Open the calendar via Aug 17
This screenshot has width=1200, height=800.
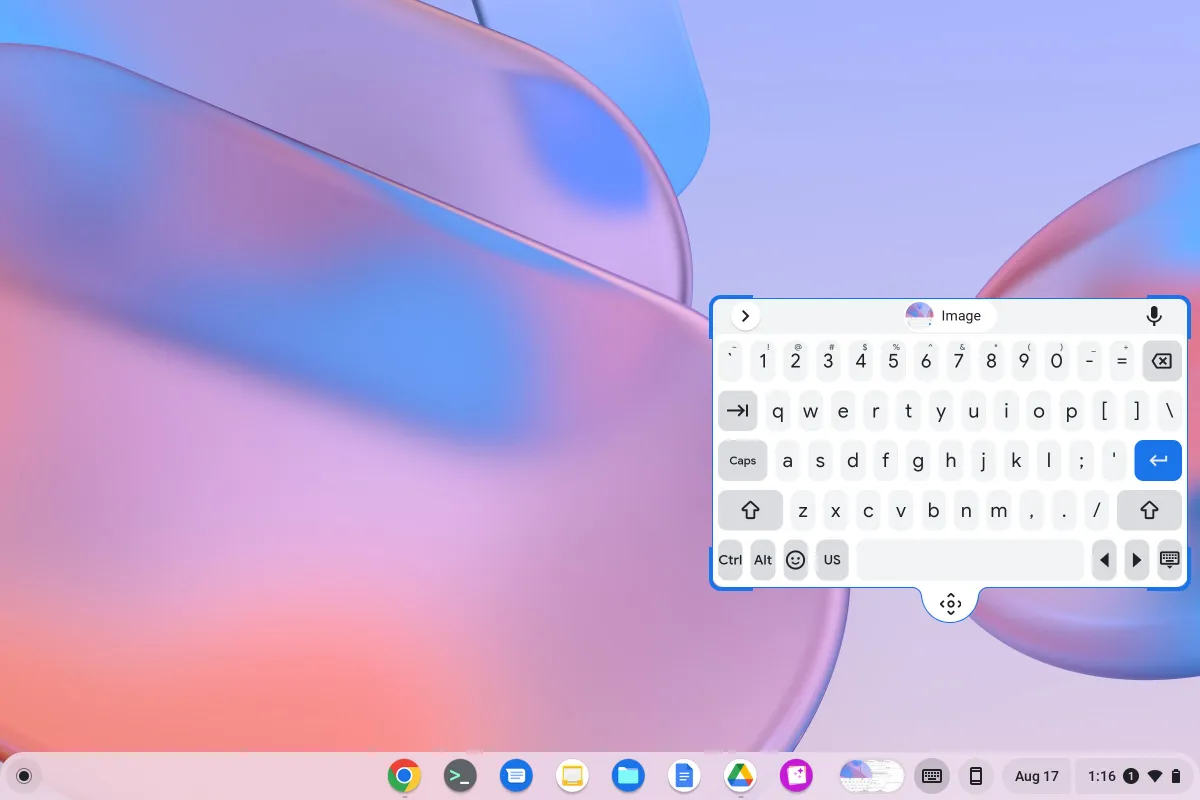point(1037,776)
